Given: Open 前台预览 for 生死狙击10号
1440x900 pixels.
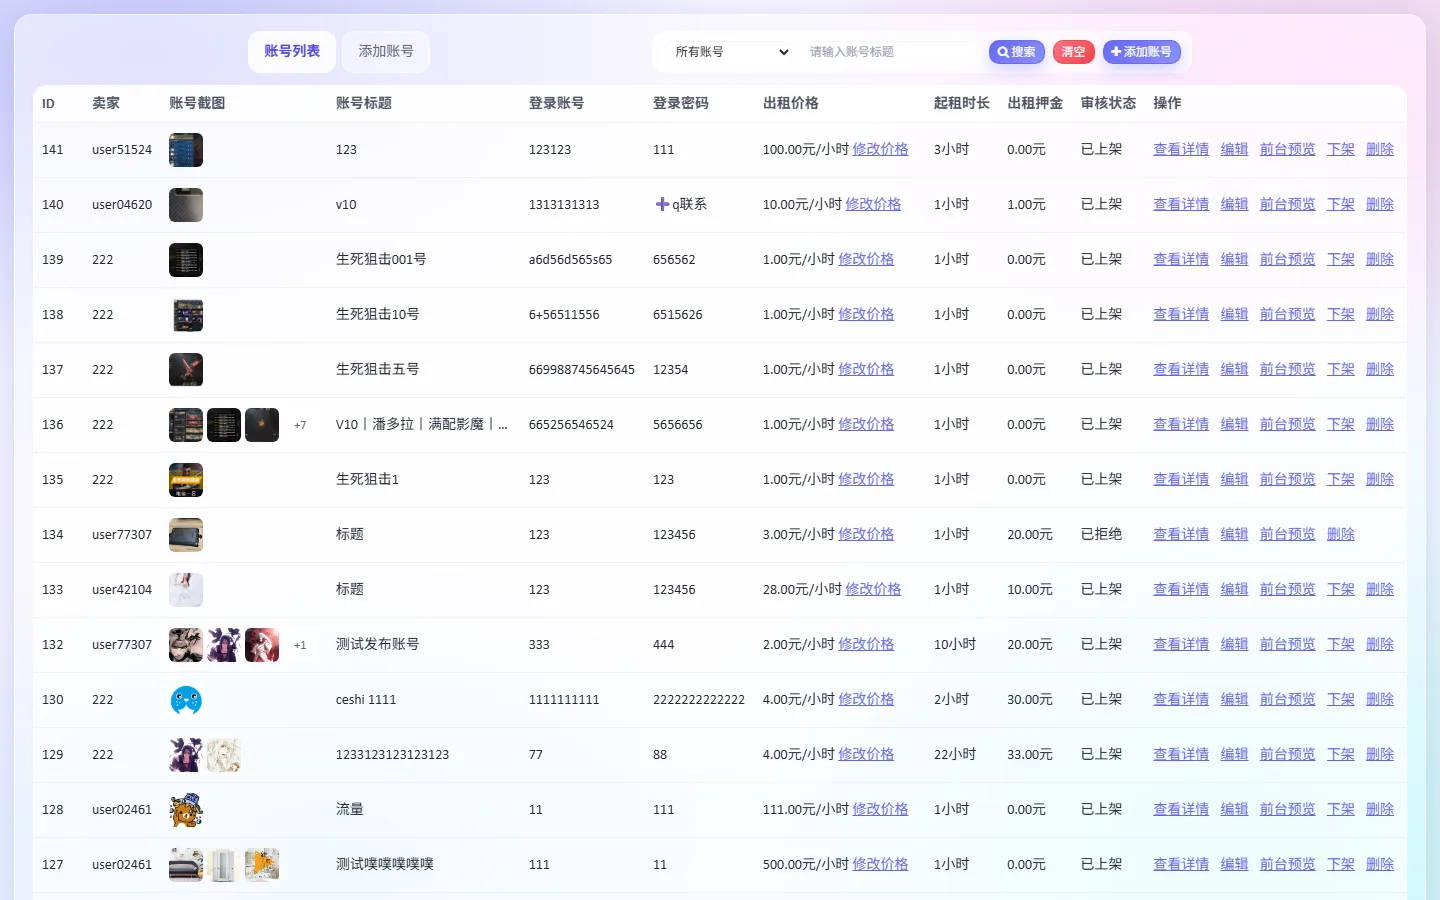Looking at the screenshot, I should point(1287,314).
